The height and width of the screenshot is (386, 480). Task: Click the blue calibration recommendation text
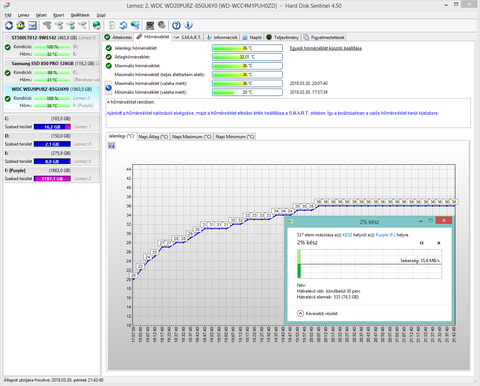click(272, 113)
